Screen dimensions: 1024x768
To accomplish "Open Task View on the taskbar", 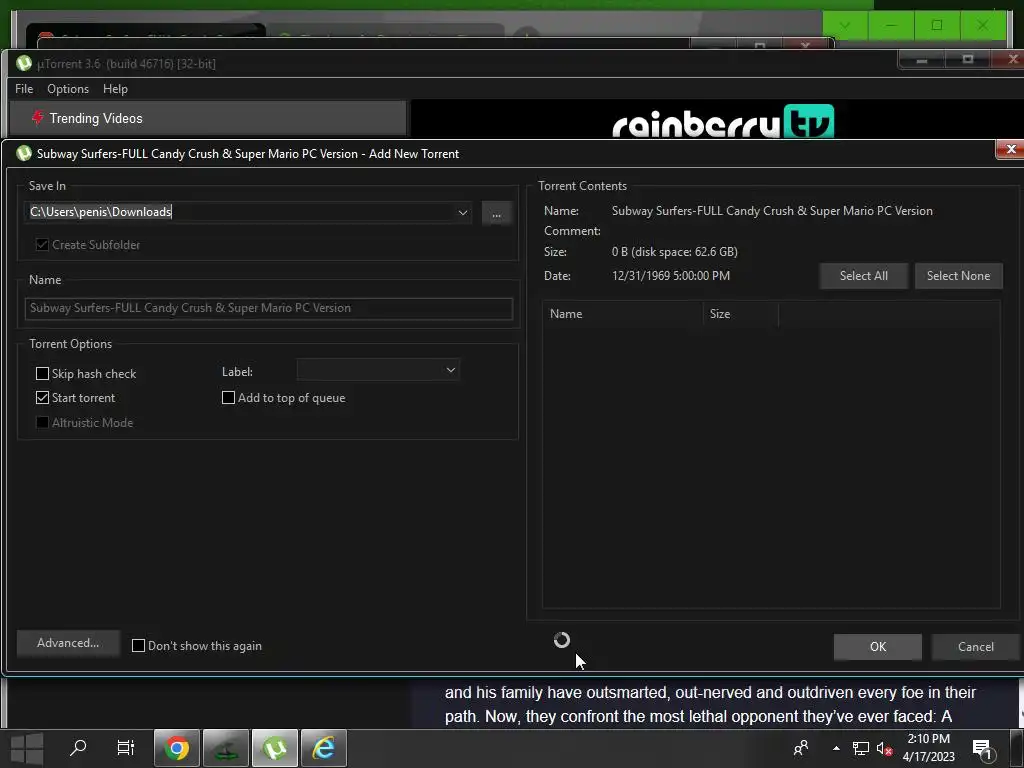I will point(125,748).
